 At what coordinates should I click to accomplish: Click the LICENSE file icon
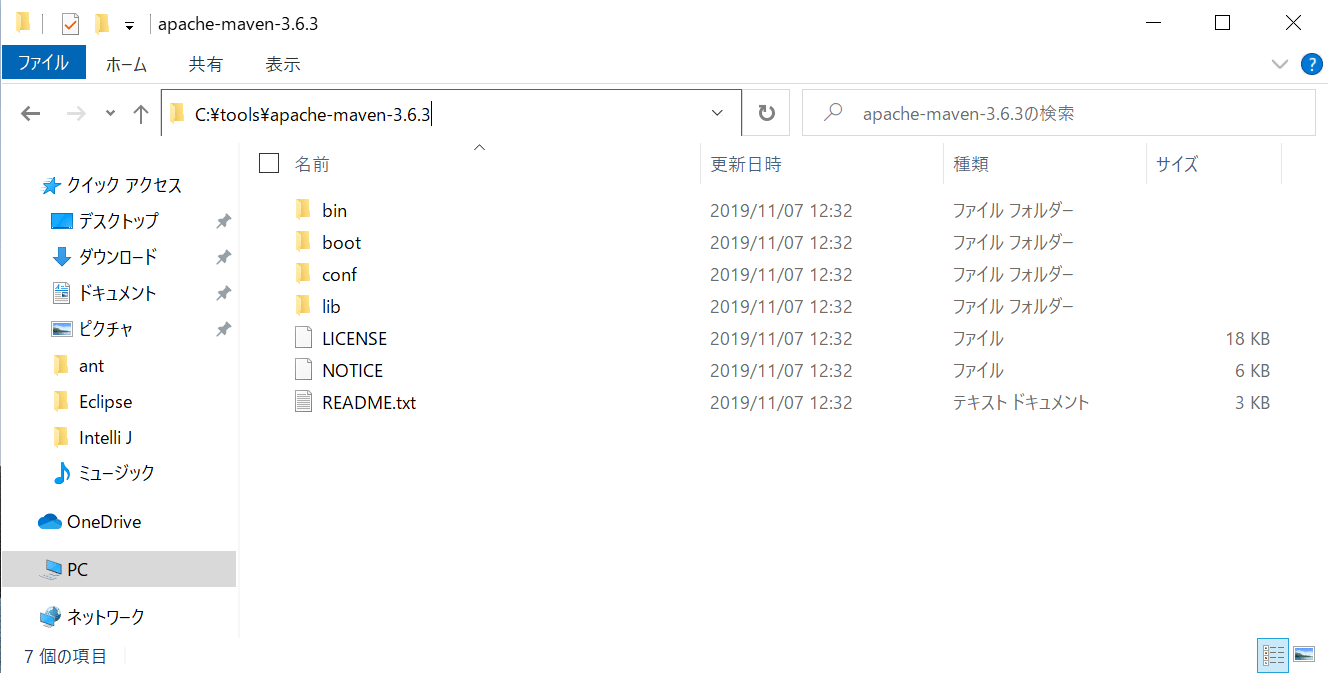304,338
